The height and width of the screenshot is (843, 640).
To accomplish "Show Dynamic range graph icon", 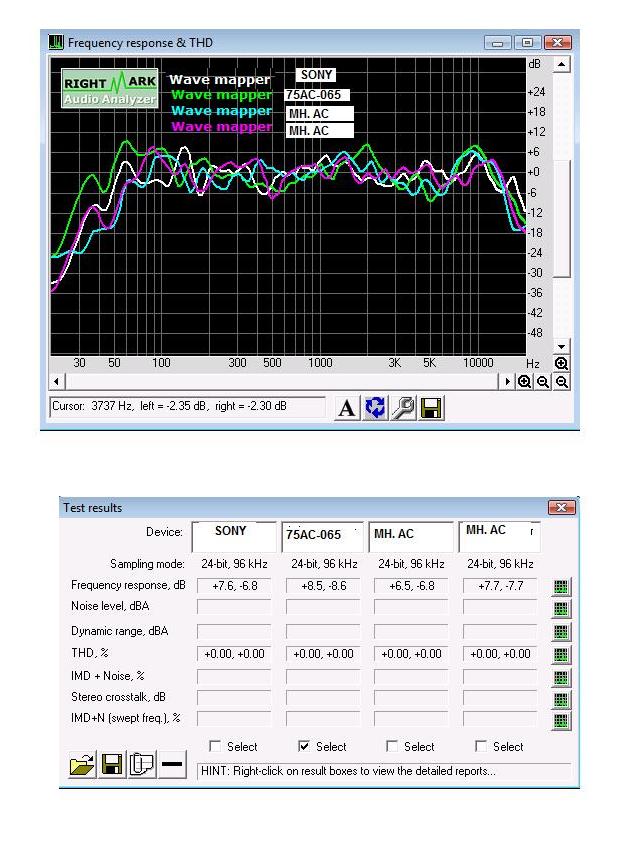I will click(561, 631).
